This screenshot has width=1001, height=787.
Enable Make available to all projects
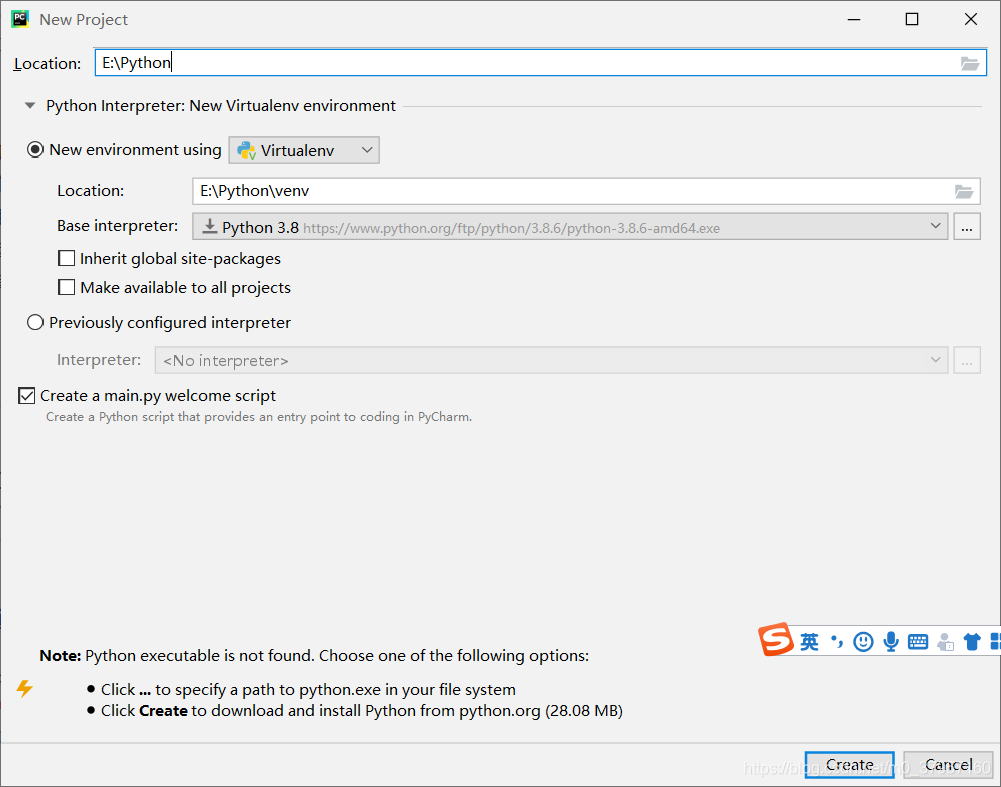[x=66, y=287]
